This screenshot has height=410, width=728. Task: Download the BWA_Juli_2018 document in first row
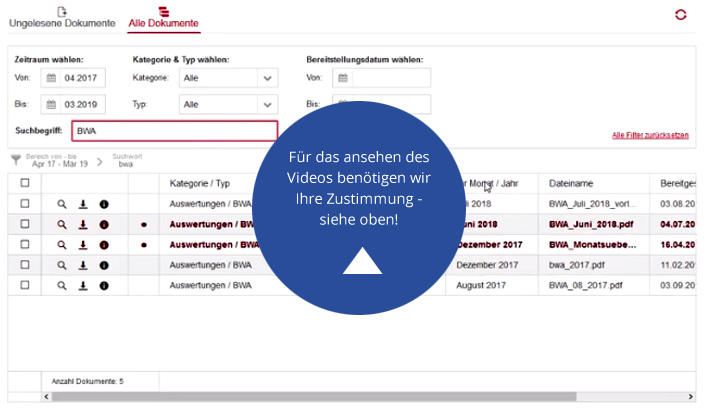tap(83, 204)
